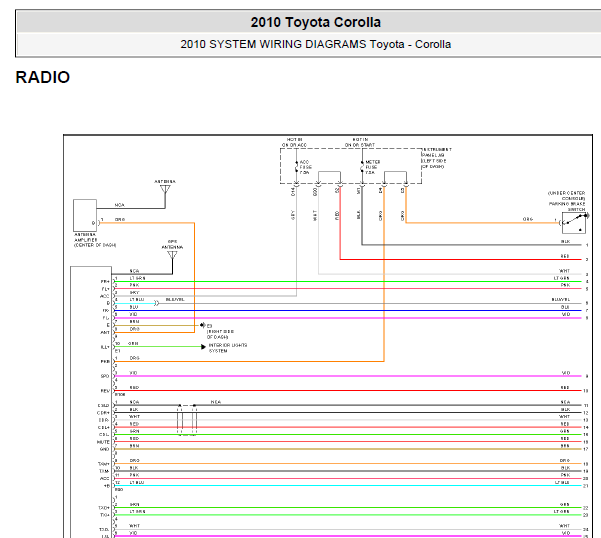Click the ORG wire label leaving the antenna amplifier
Viewport: 601px width, 538px height.
(120, 220)
